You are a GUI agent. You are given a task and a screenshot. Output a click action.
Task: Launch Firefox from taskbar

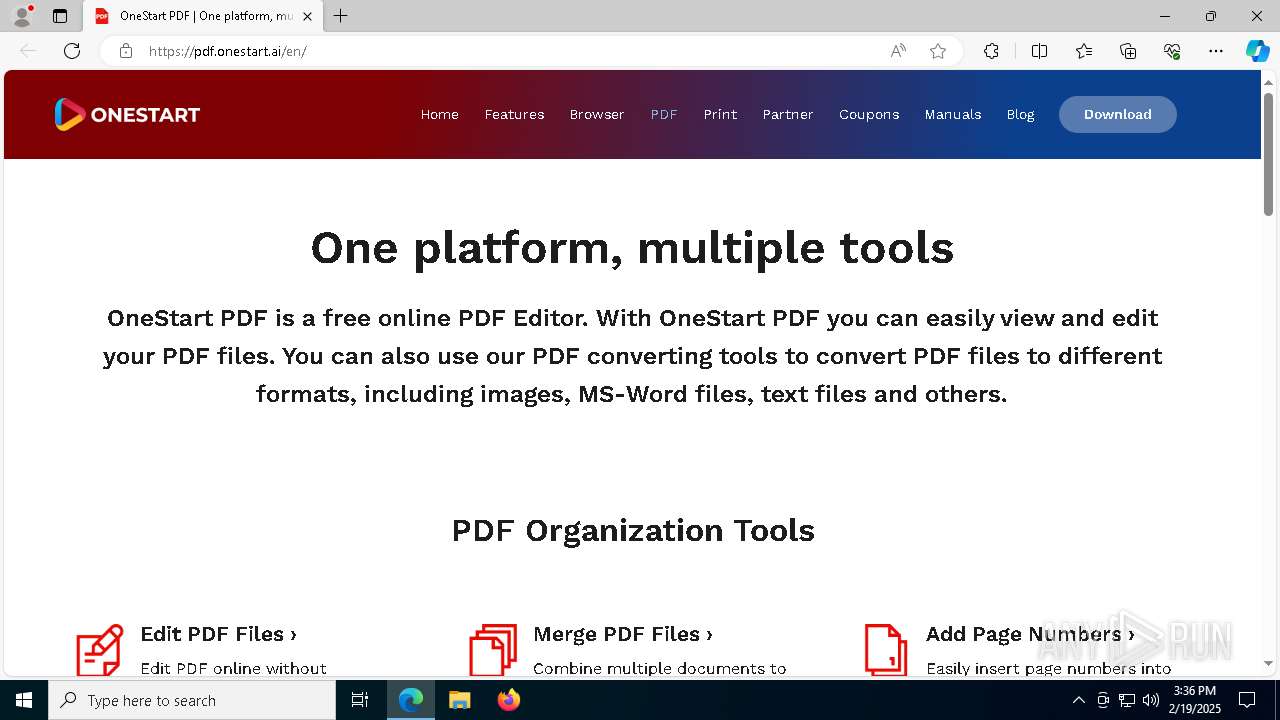(509, 700)
